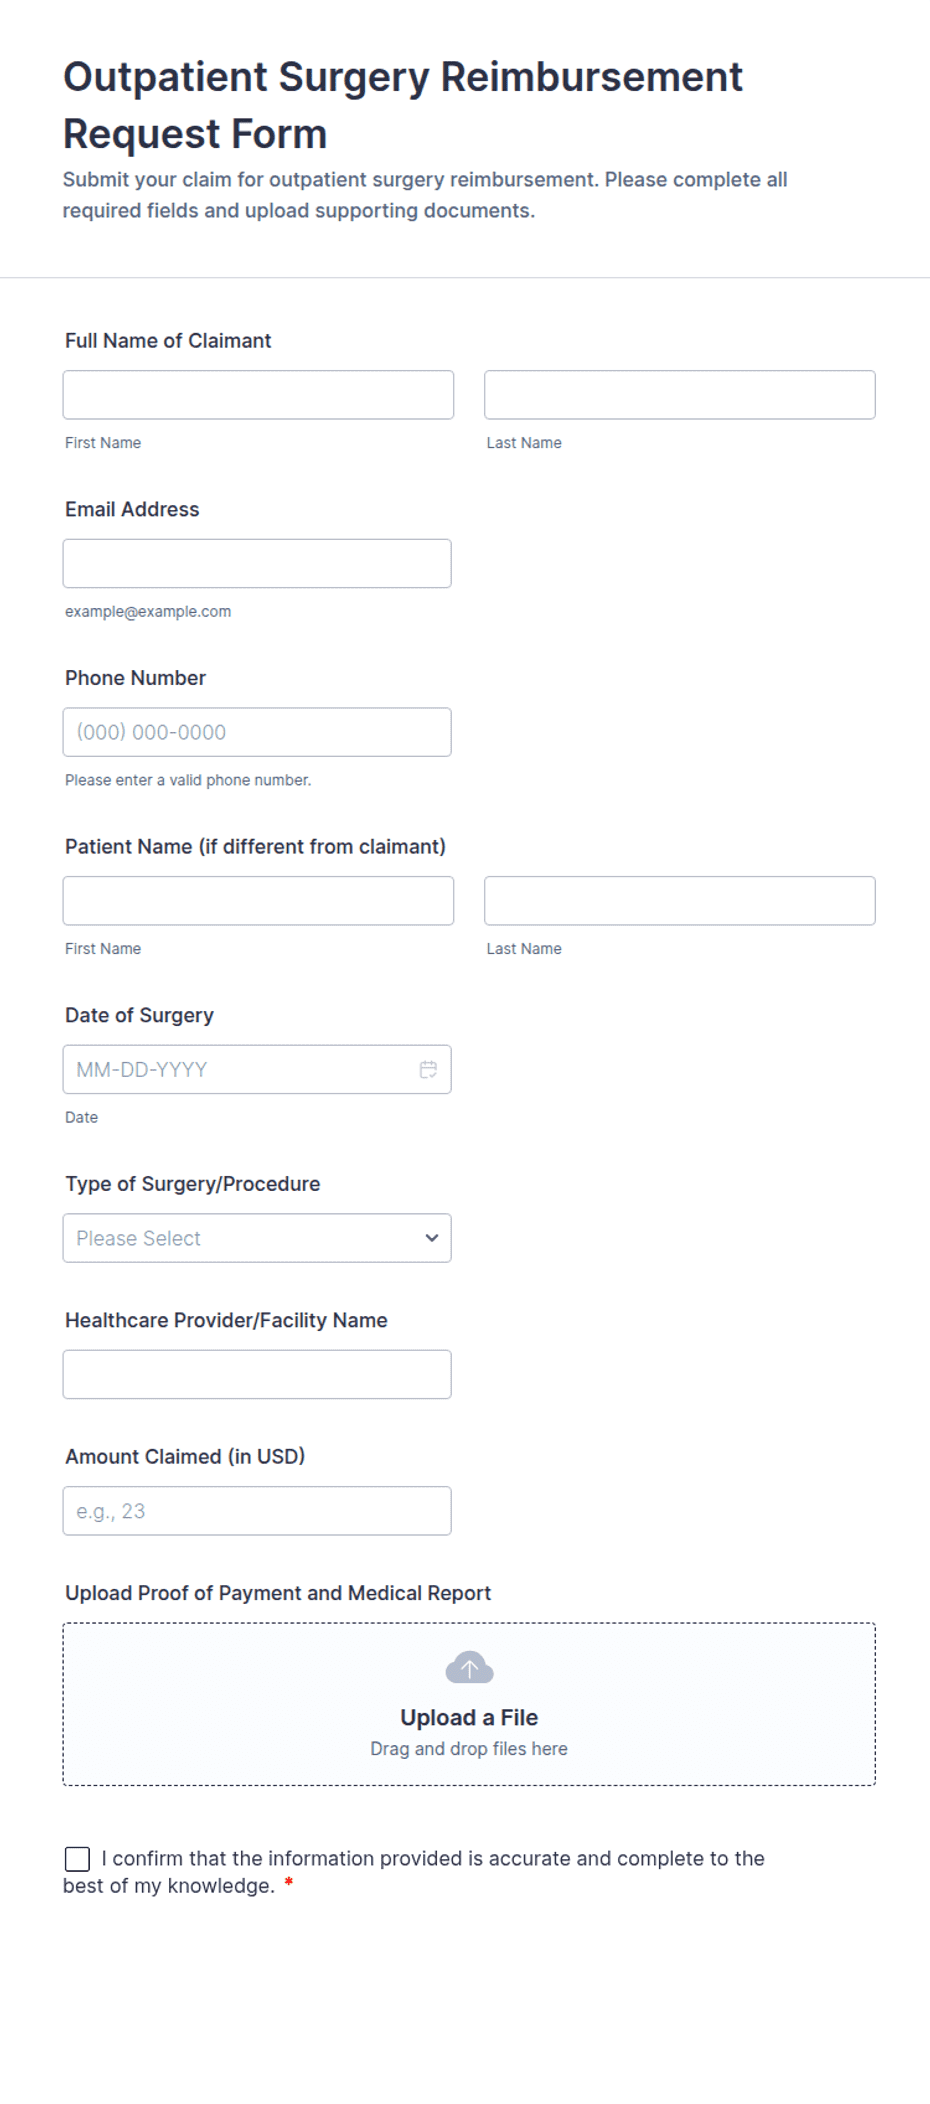The image size is (930, 2104).
Task: Select the Patient First Name field
Action: [x=258, y=901]
